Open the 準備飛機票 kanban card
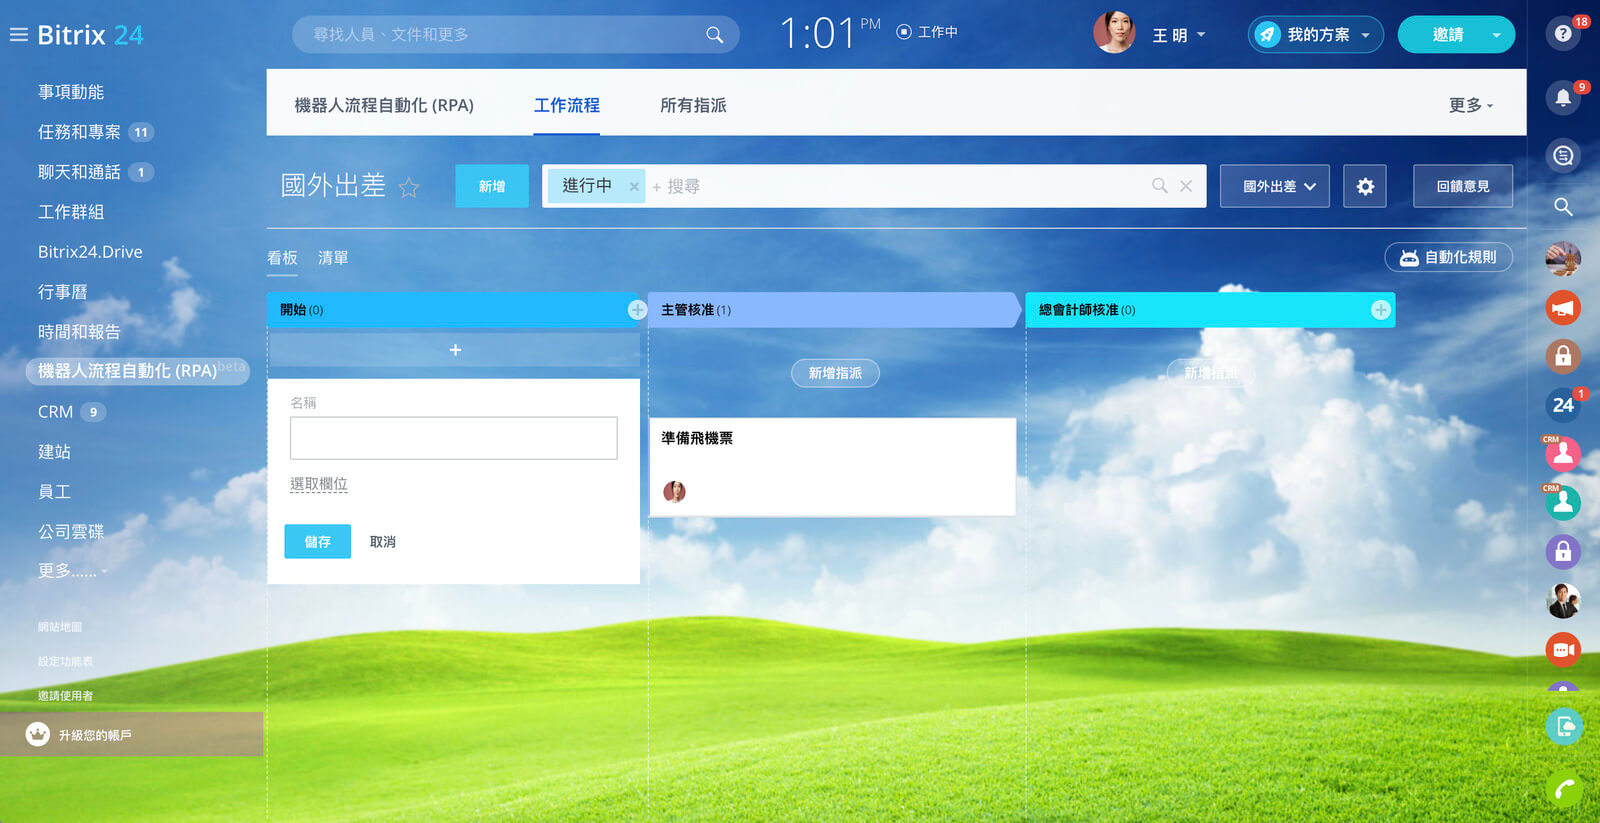The image size is (1600, 823). (833, 467)
